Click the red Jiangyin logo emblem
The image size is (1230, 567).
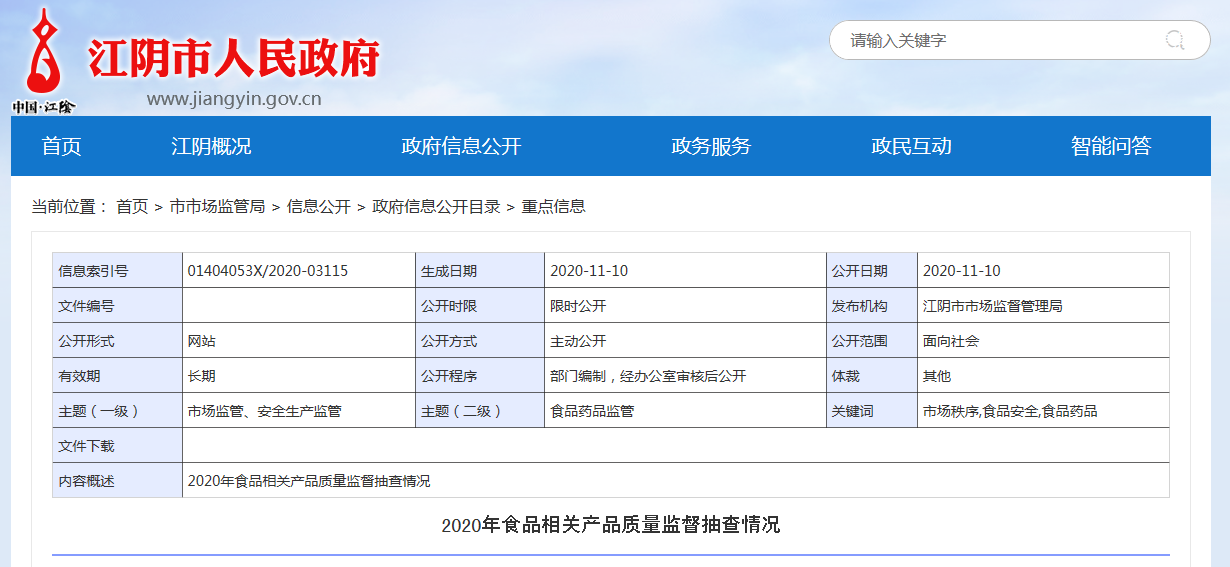[42, 55]
